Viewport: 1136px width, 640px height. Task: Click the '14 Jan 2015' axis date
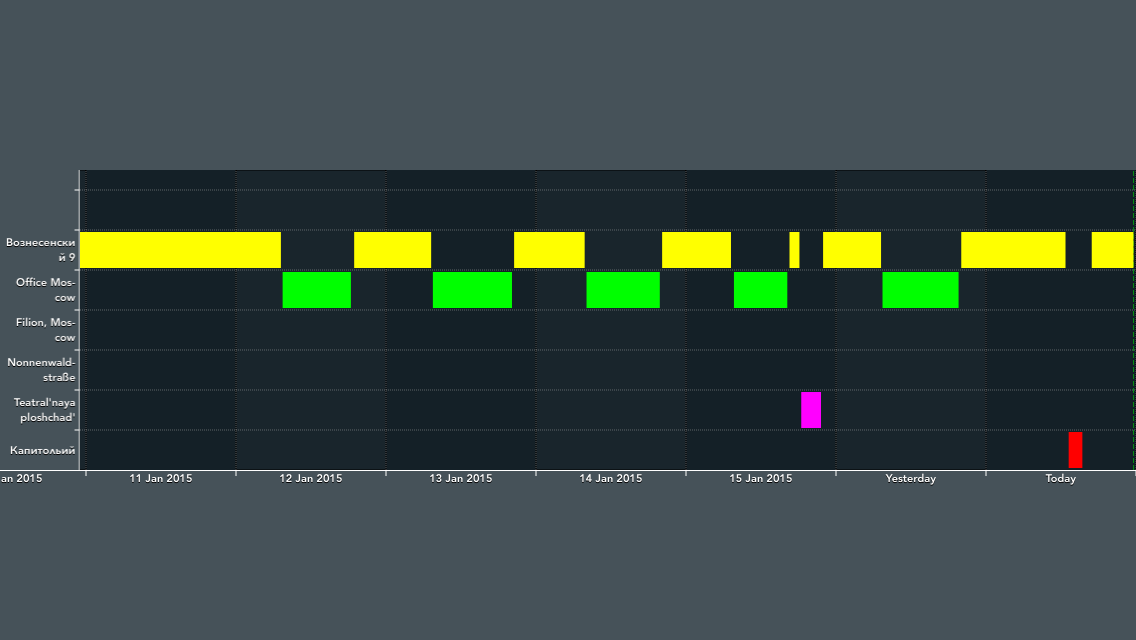pos(611,478)
